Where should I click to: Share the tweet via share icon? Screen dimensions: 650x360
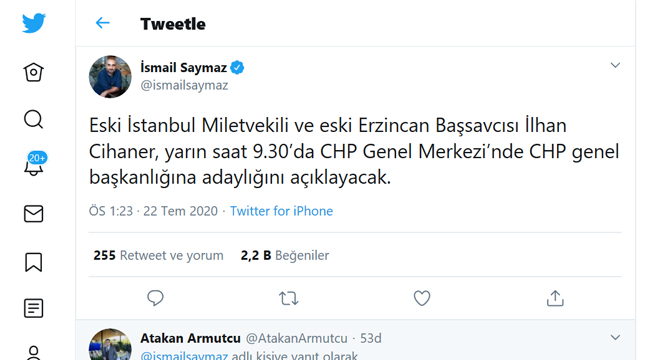pyautogui.click(x=555, y=298)
